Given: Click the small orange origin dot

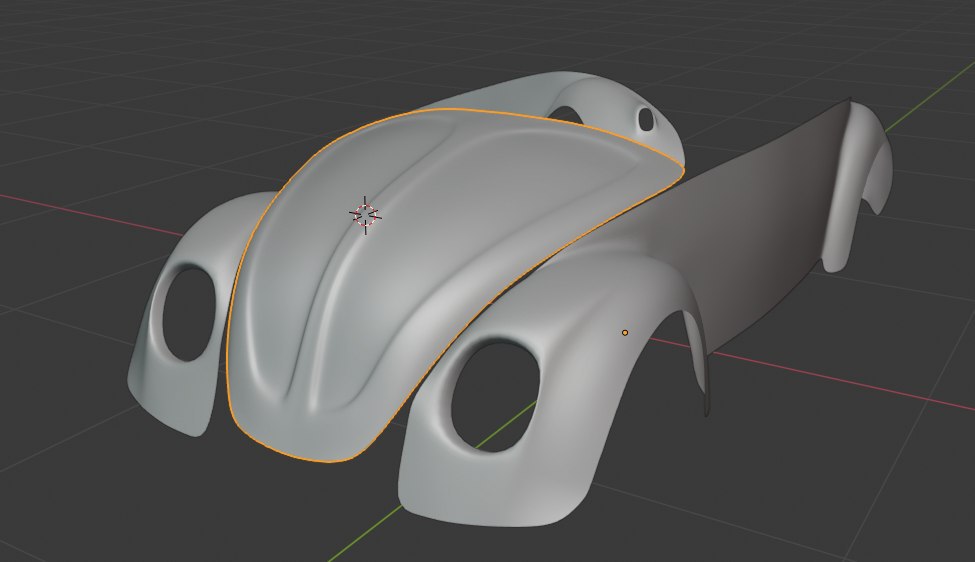Looking at the screenshot, I should (x=625, y=332).
